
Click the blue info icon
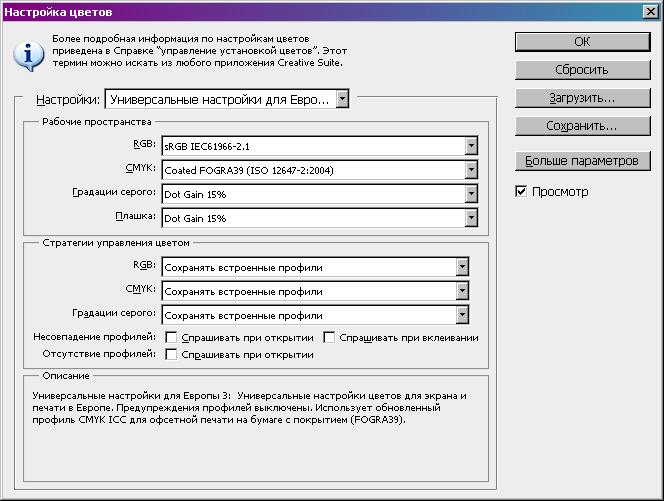[32, 53]
